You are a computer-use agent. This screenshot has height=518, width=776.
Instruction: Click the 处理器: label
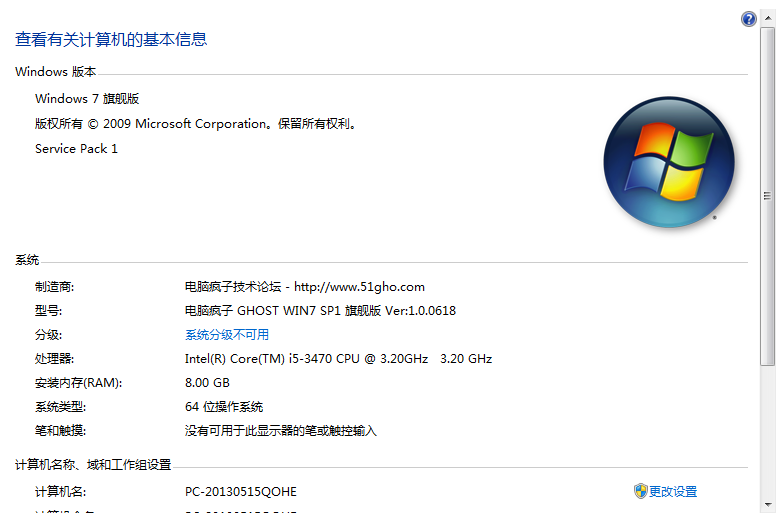(54, 359)
